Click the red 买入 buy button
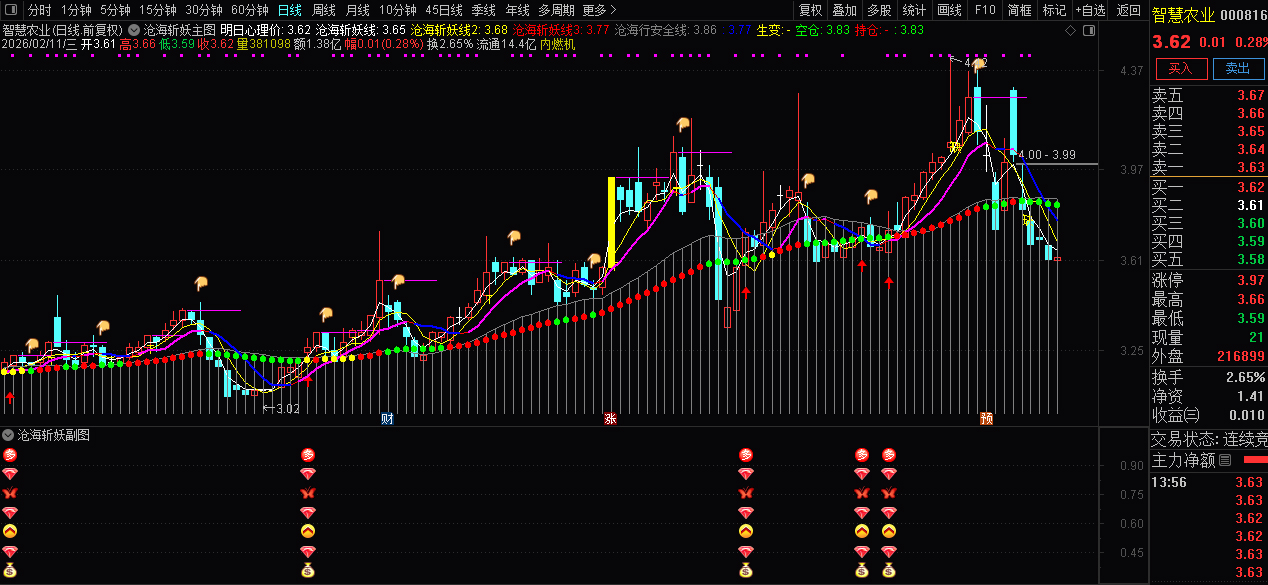Image resolution: width=1268 pixels, height=585 pixels. click(1181, 68)
